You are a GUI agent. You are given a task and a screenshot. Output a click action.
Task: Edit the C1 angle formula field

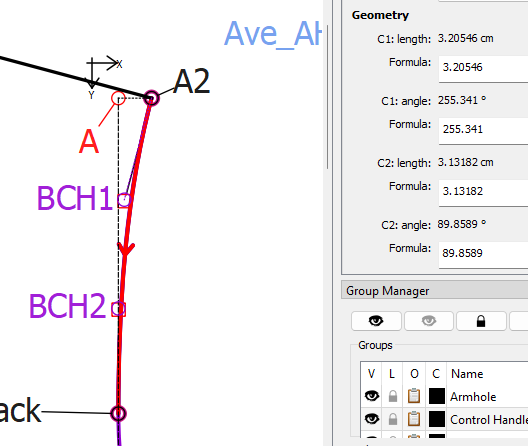click(x=484, y=130)
